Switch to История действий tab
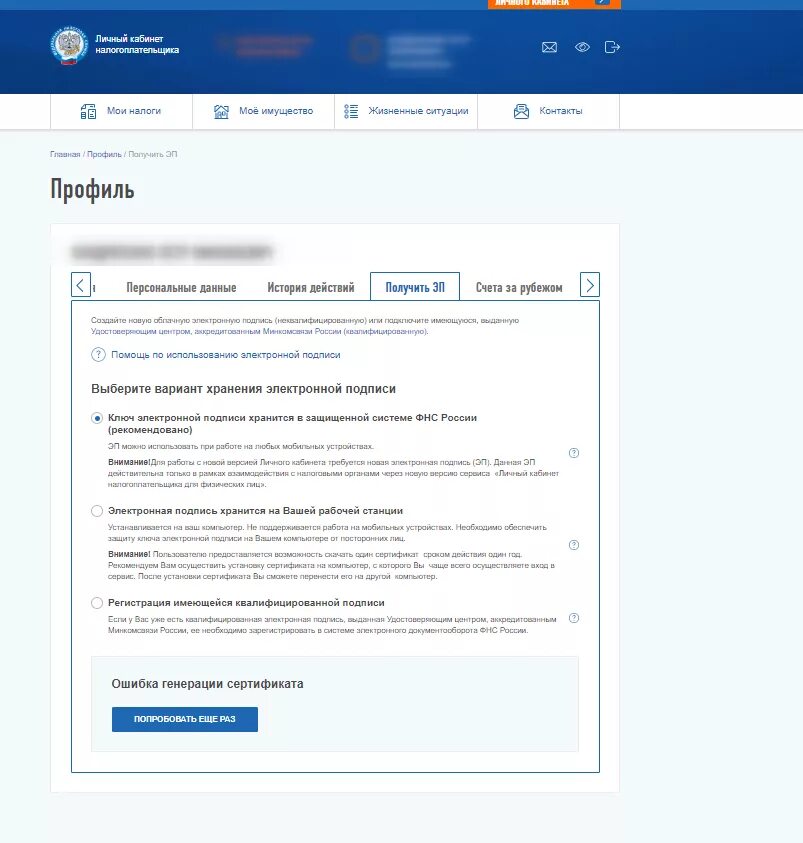The image size is (803, 843). pos(311,288)
